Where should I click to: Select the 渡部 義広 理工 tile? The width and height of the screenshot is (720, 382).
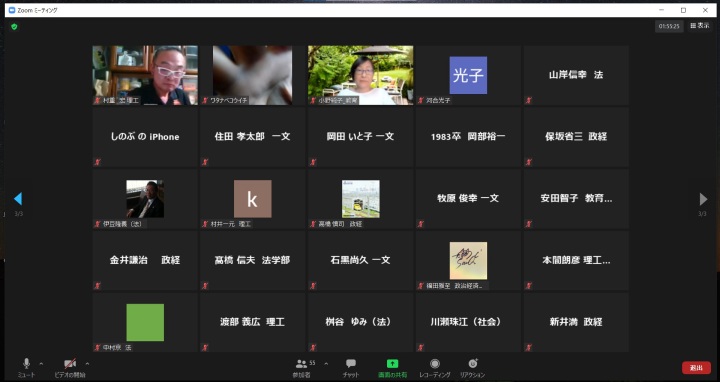[x=253, y=322]
